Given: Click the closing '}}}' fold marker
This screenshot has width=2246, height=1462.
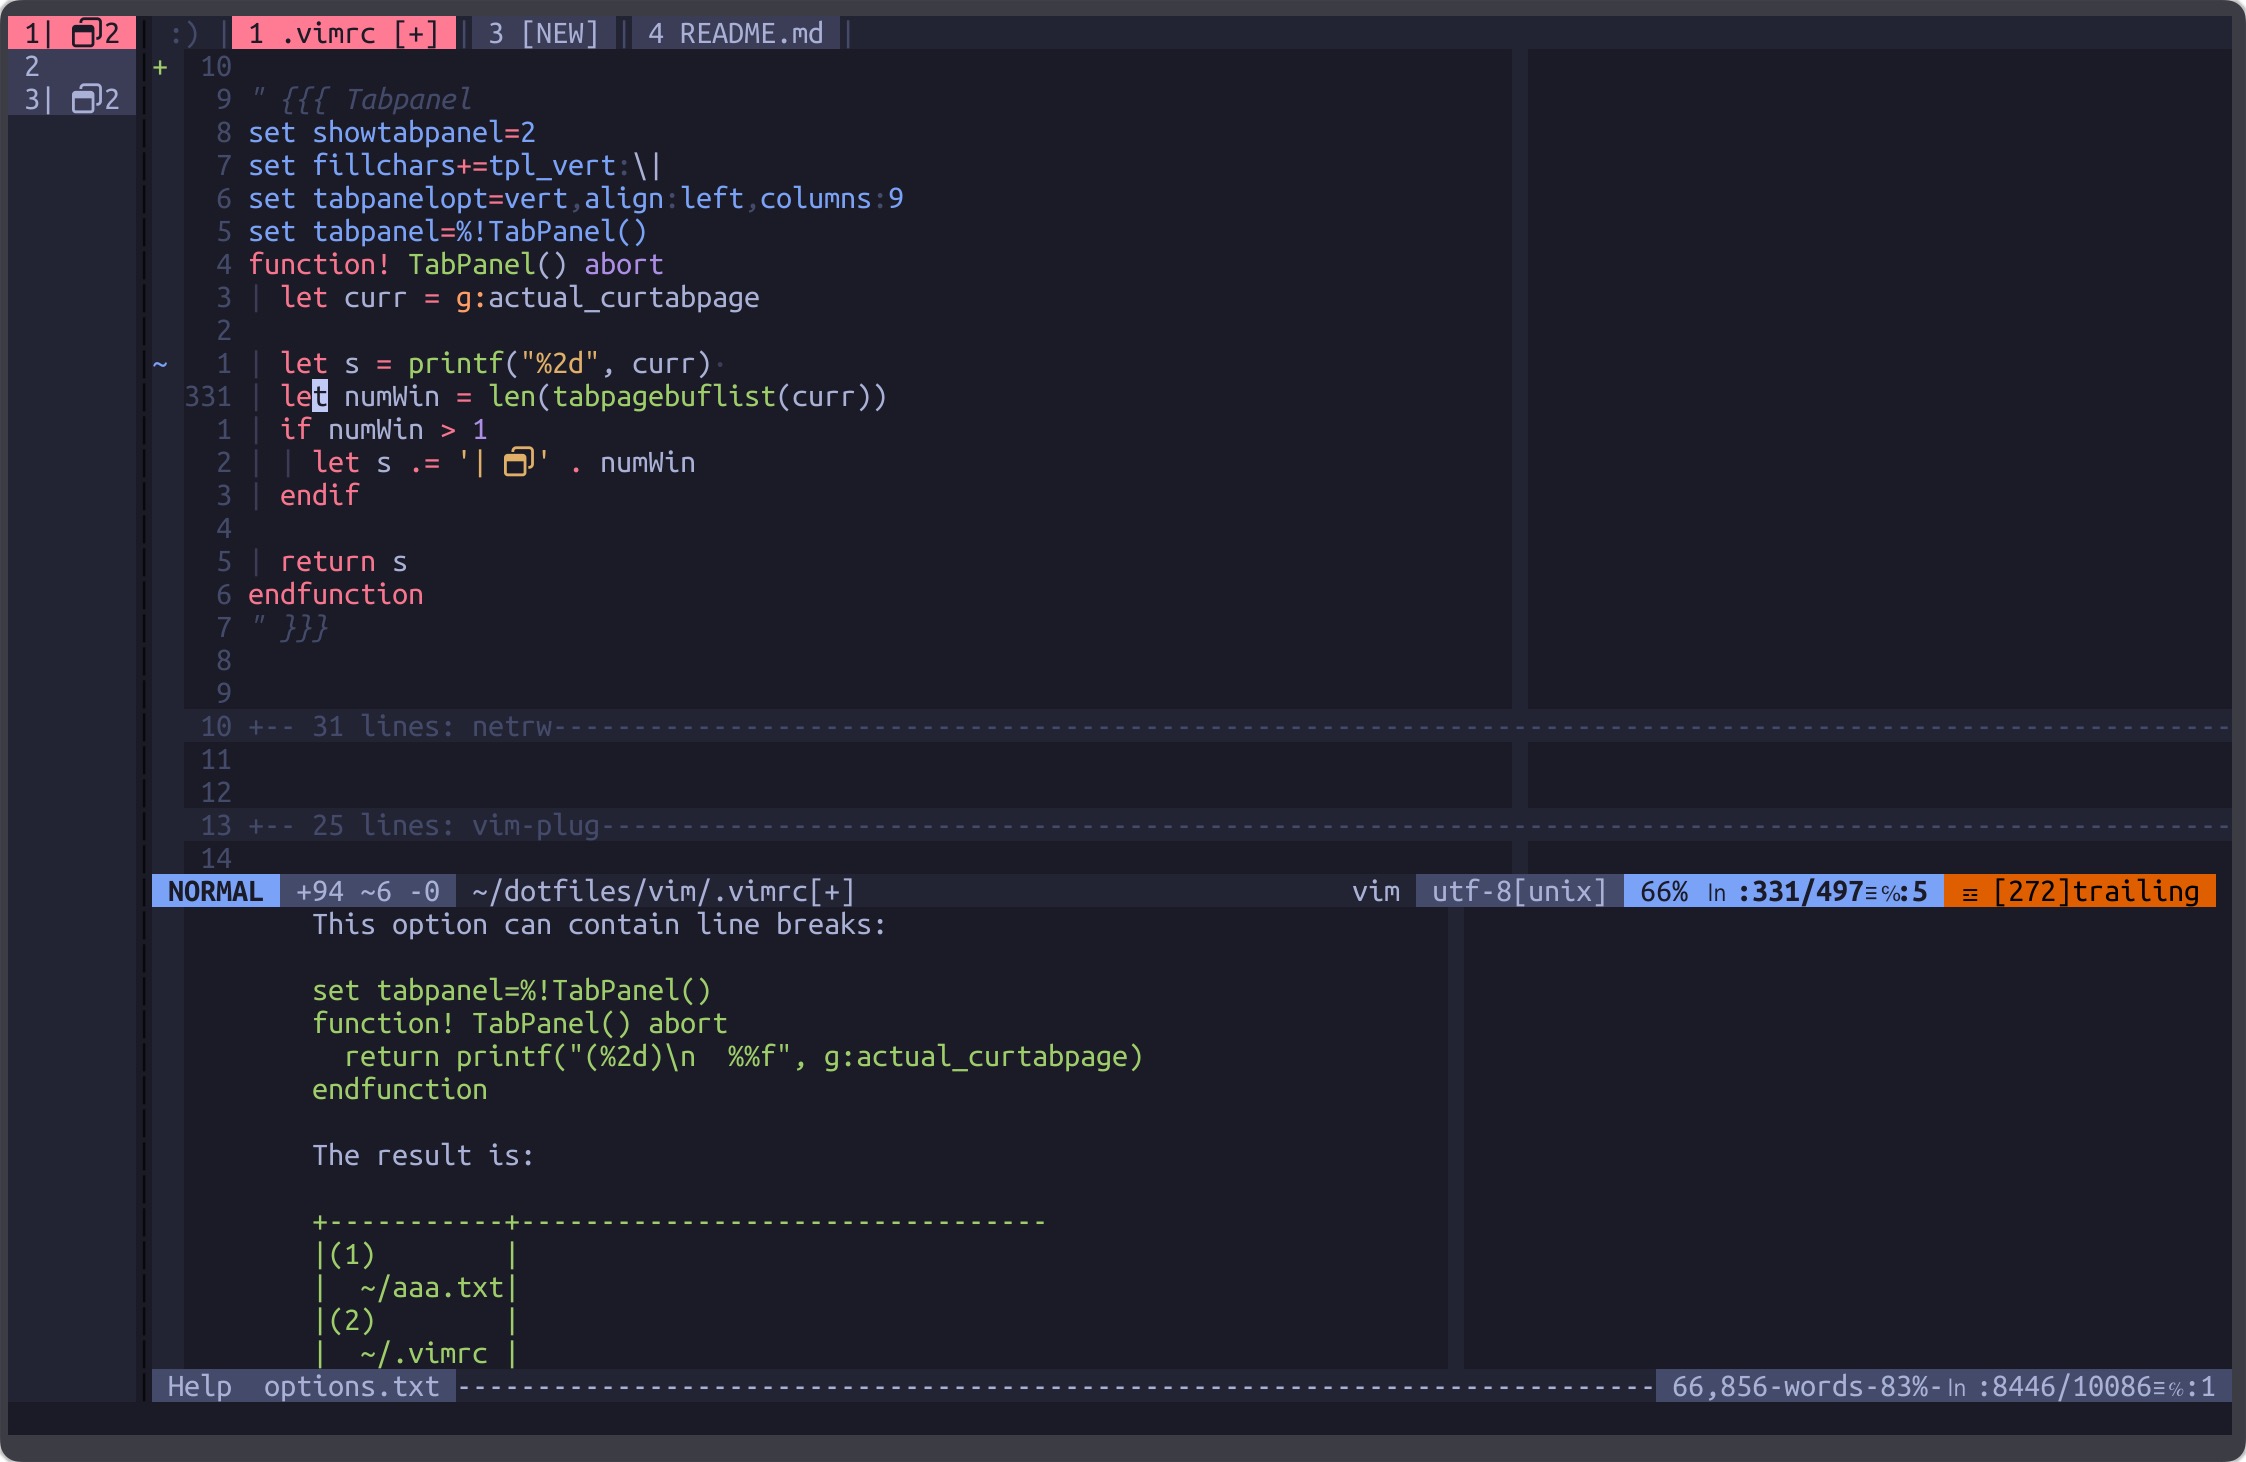Looking at the screenshot, I should tap(290, 627).
